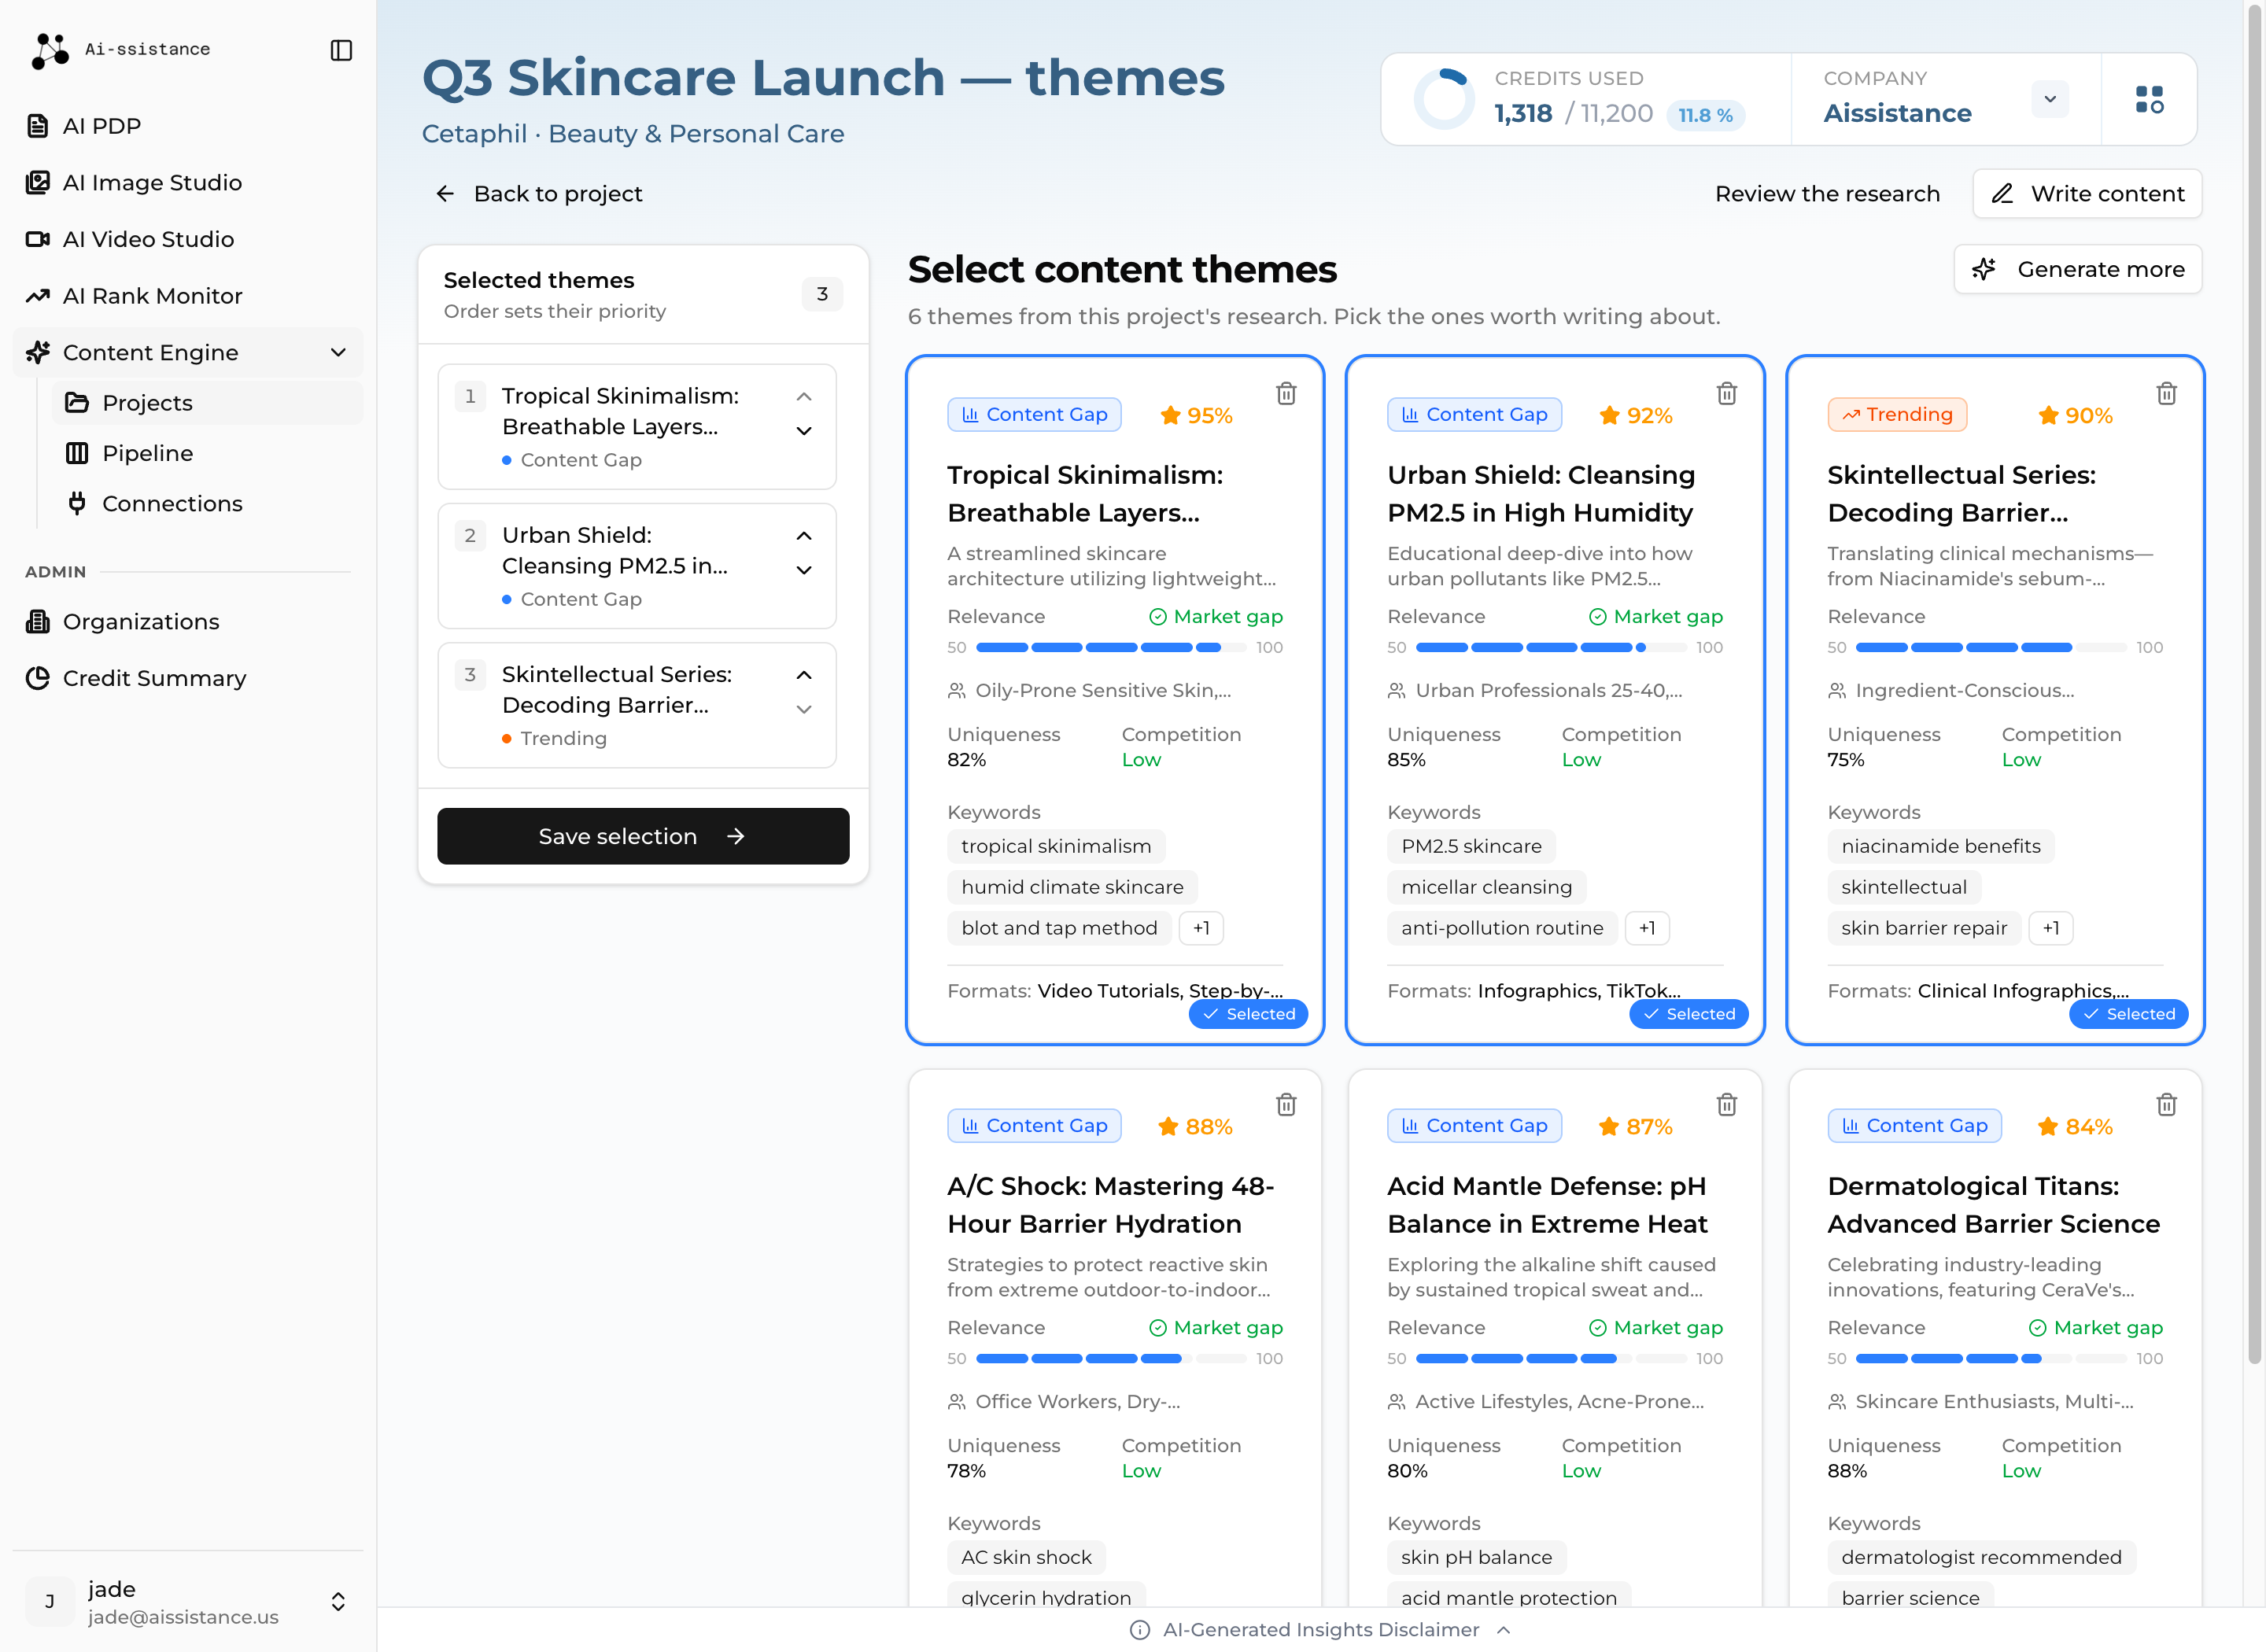Expand +1 keywords on Tropical Skinimalism card
Screen dimensions: 2266x1652
[1201, 928]
